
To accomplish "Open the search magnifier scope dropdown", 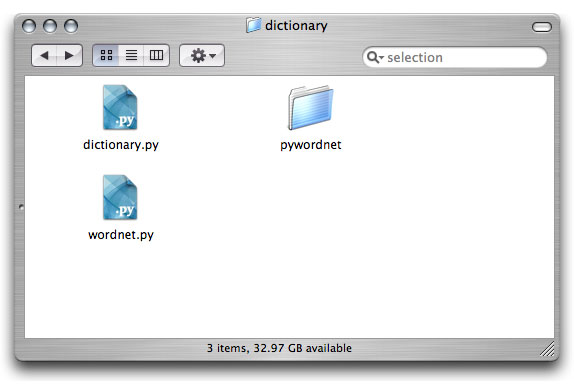I will click(375, 57).
